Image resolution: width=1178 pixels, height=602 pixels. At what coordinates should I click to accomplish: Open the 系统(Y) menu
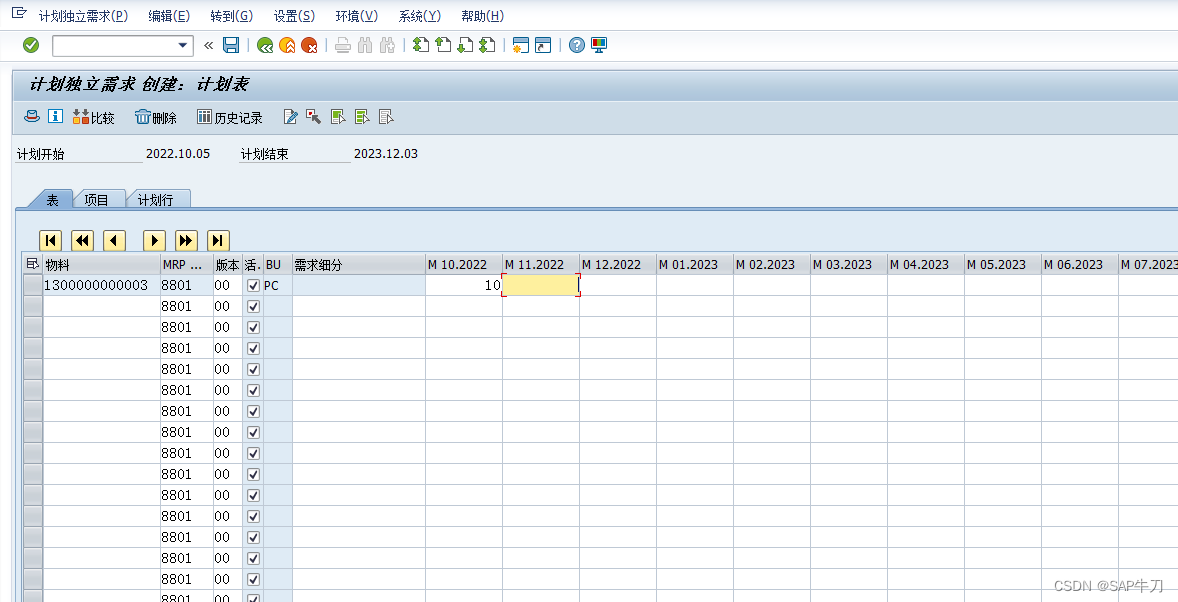420,16
